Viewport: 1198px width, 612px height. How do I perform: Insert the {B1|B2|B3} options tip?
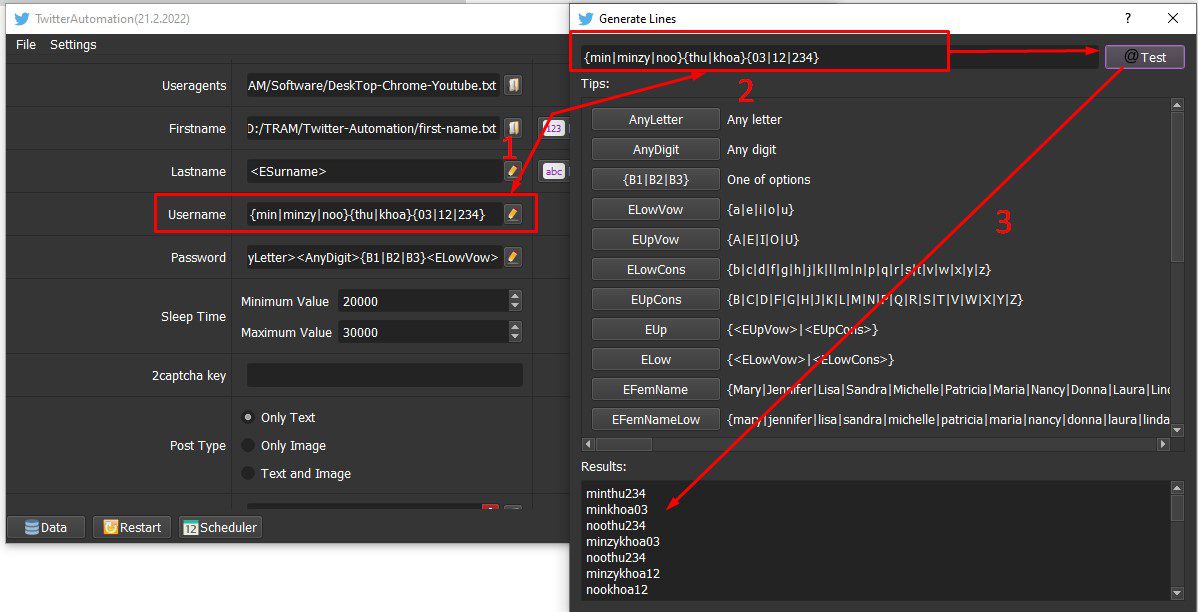click(656, 180)
